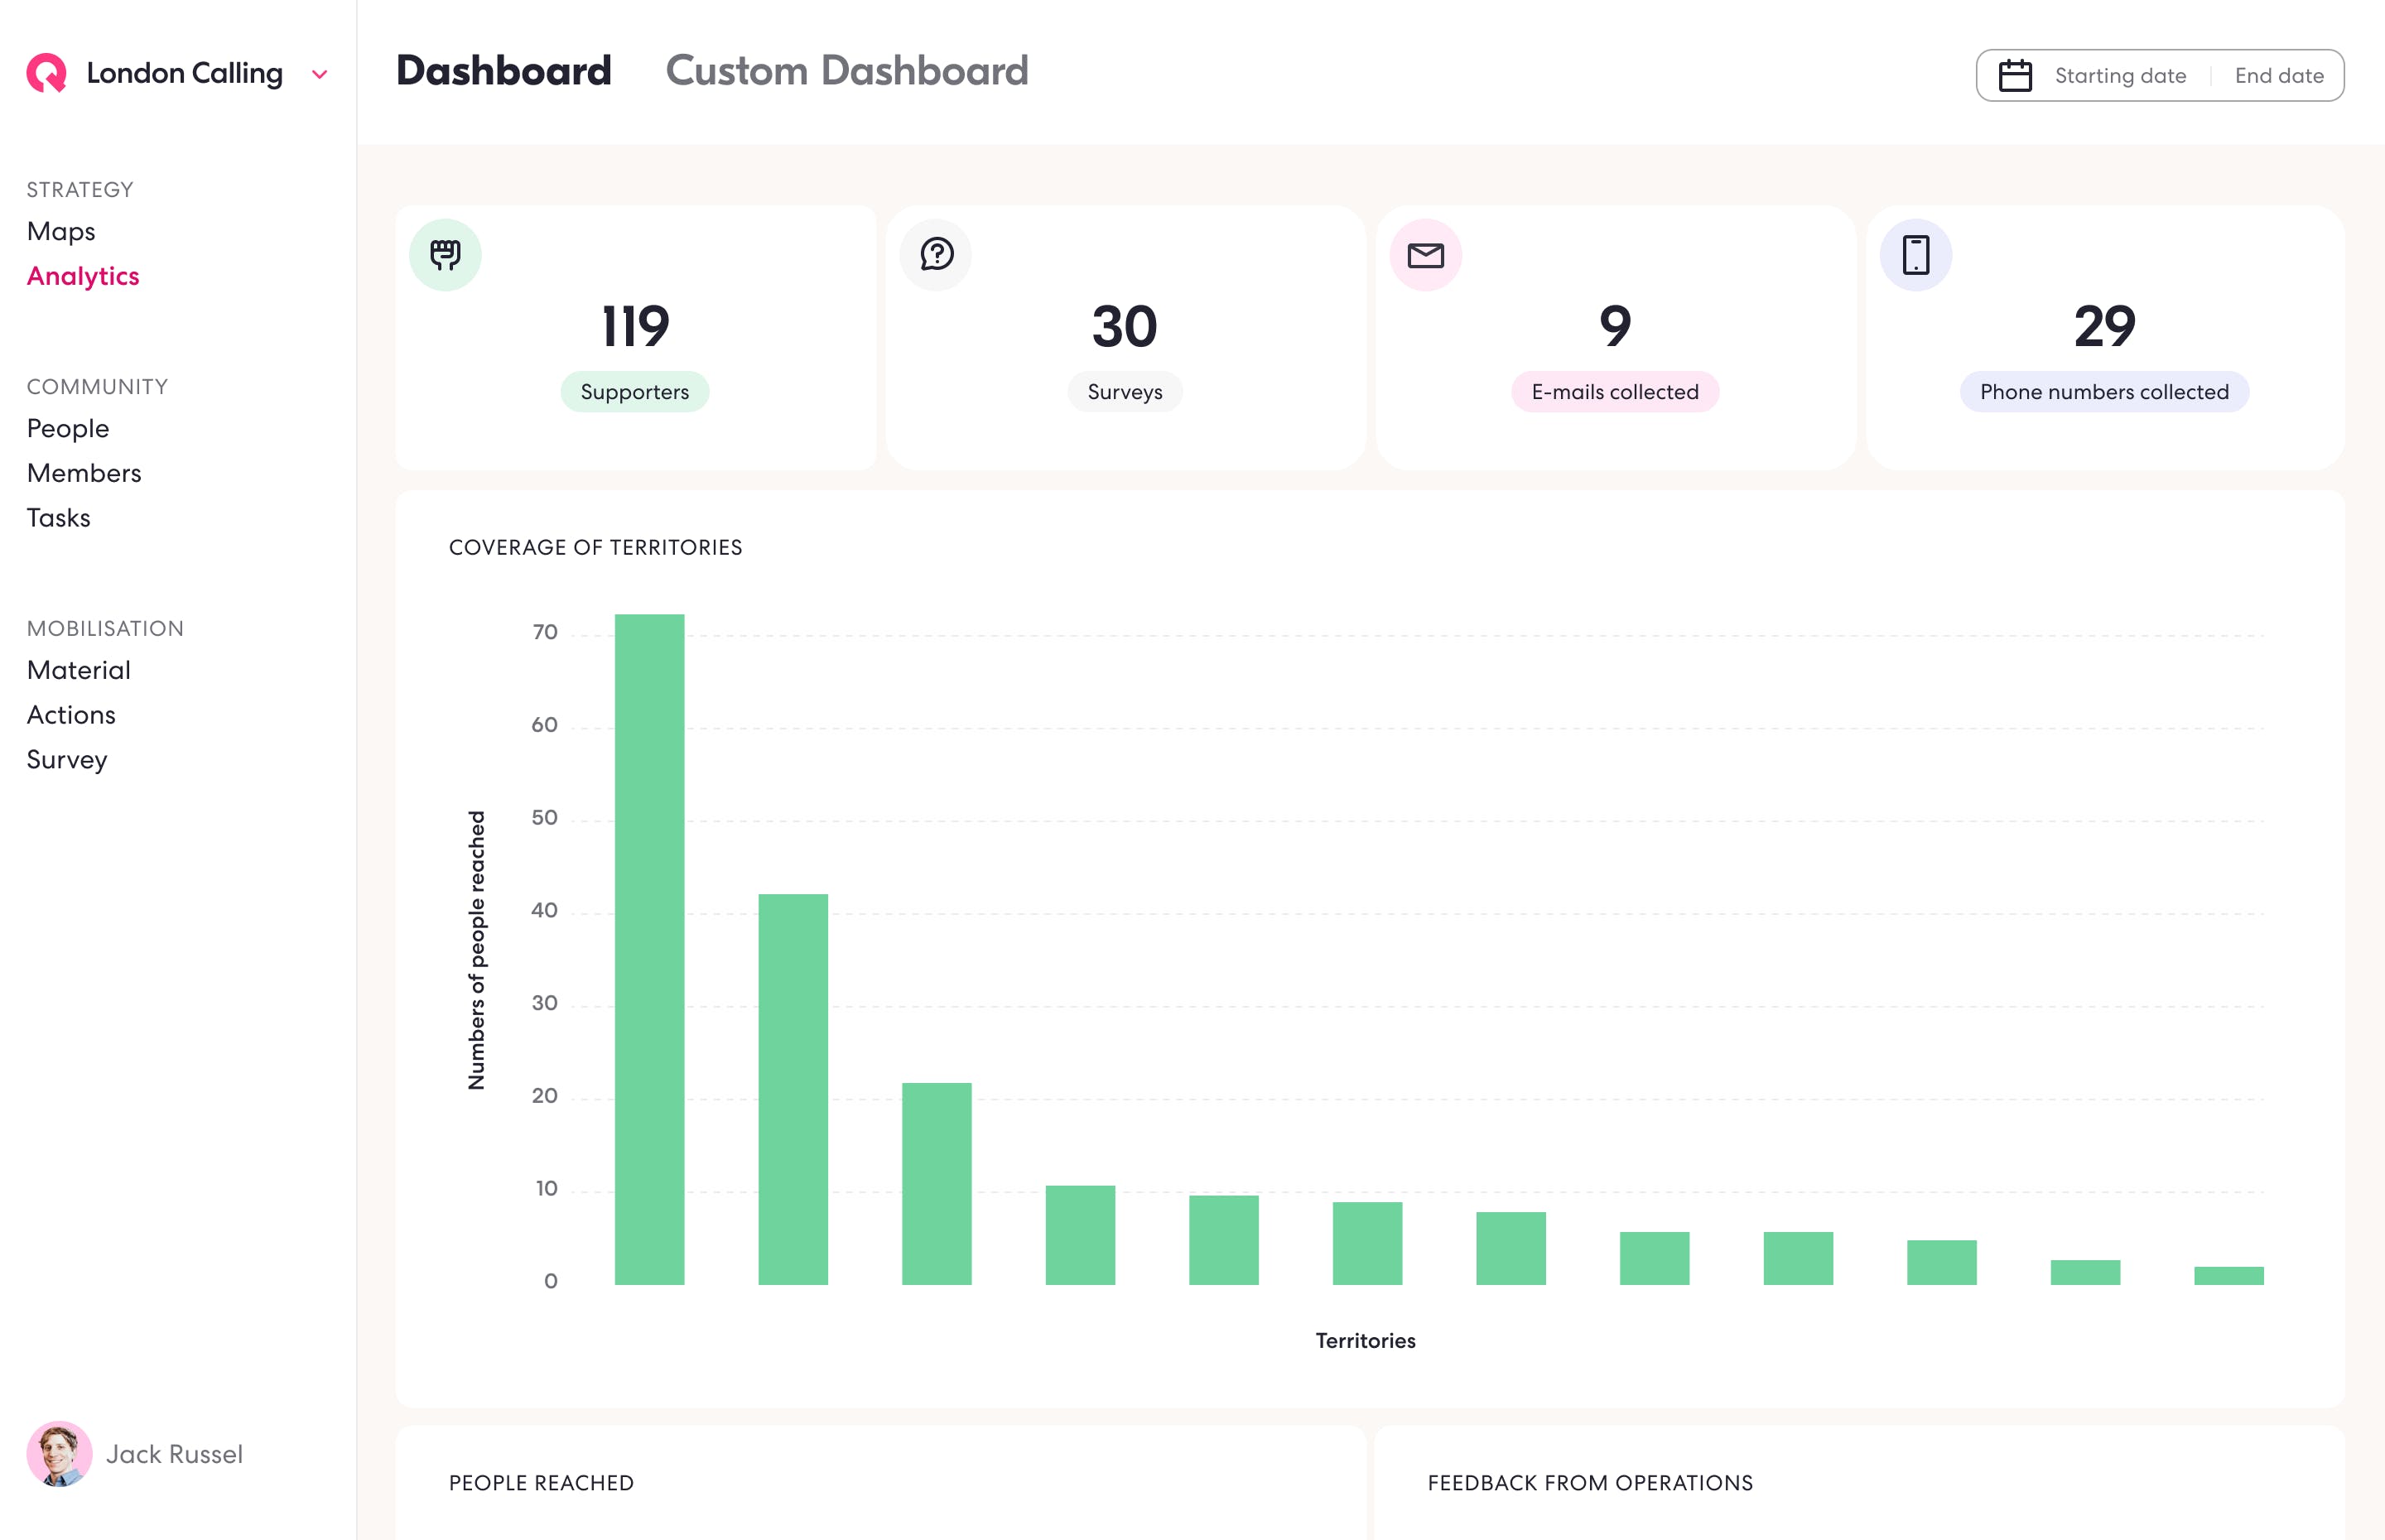Screen dimensions: 2385x1540
Task: Click the tallest green territory bar
Action: [649, 948]
